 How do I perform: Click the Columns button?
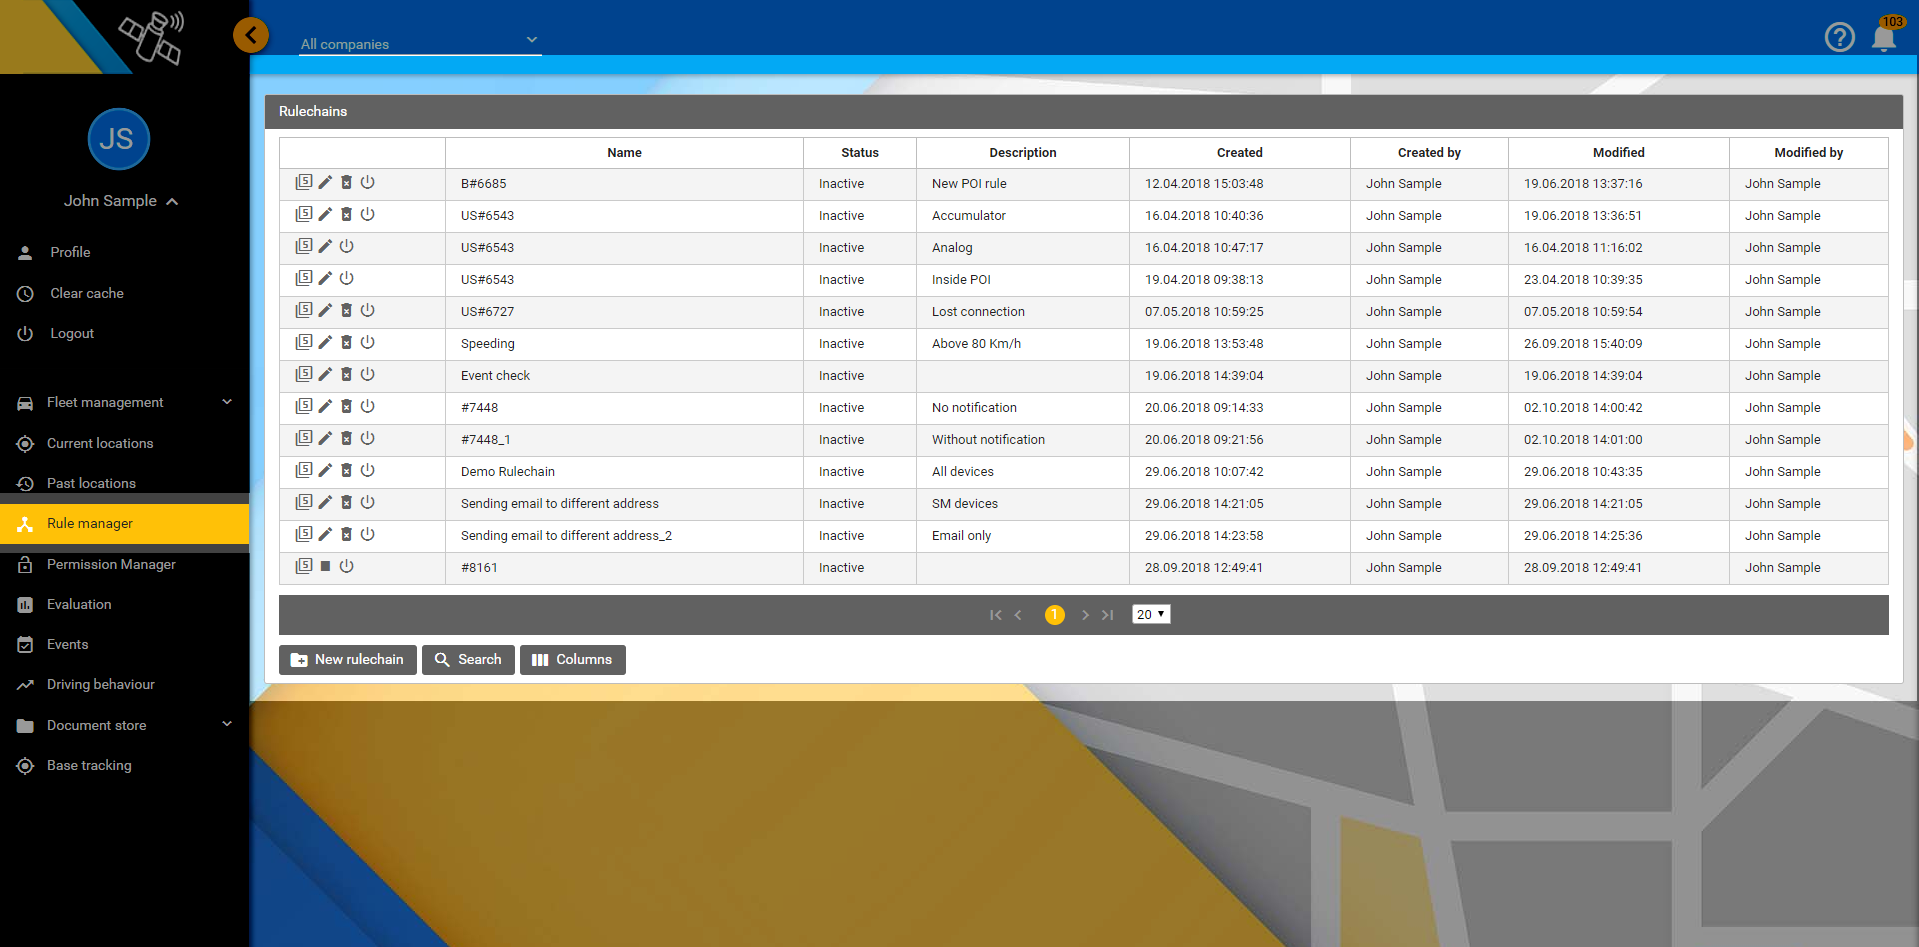572,660
